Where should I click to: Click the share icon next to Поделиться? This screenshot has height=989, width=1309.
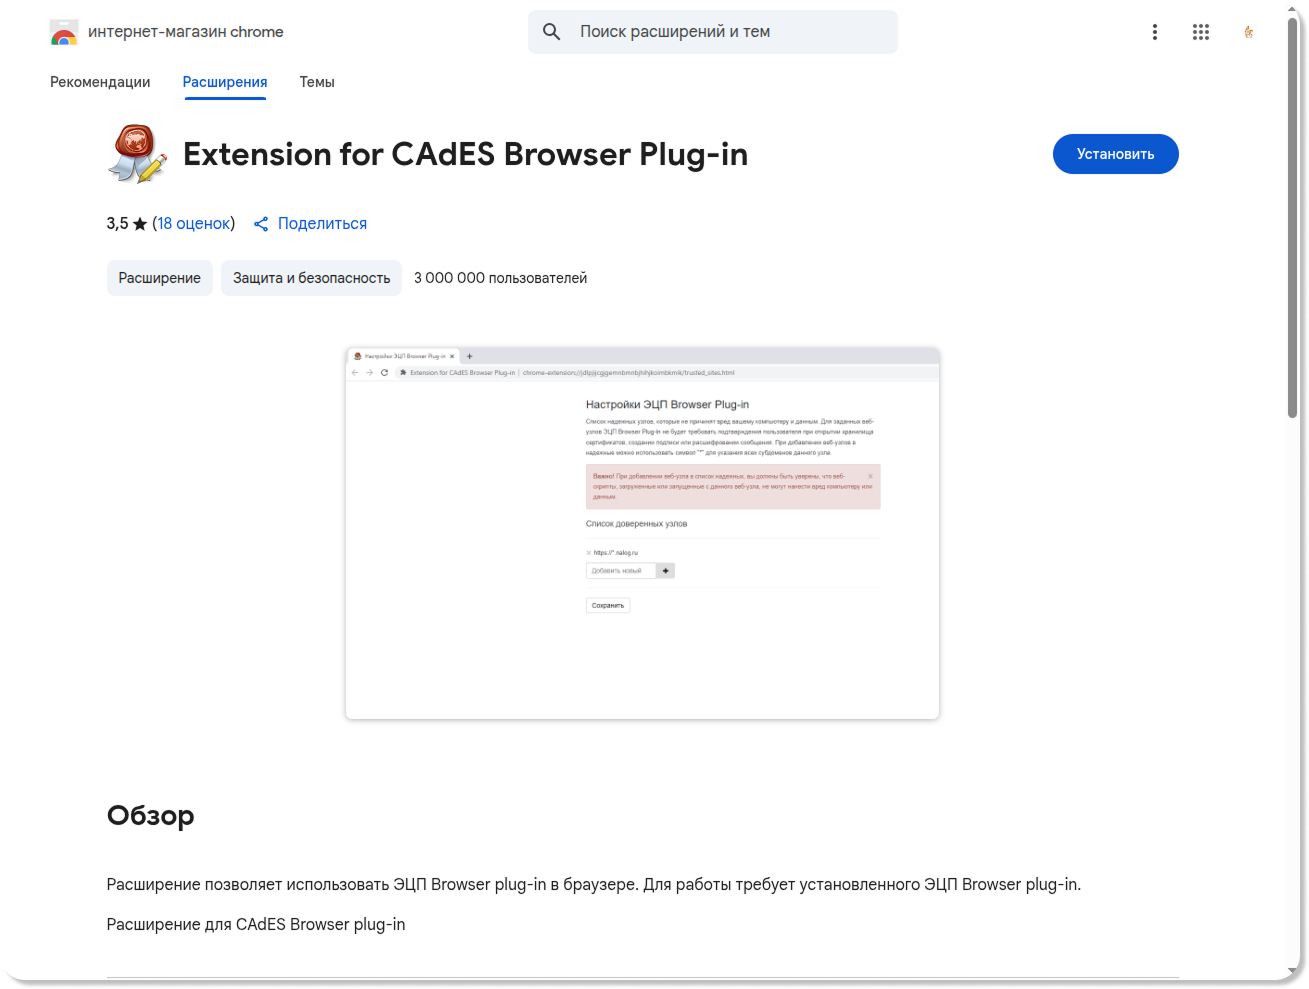click(x=261, y=224)
